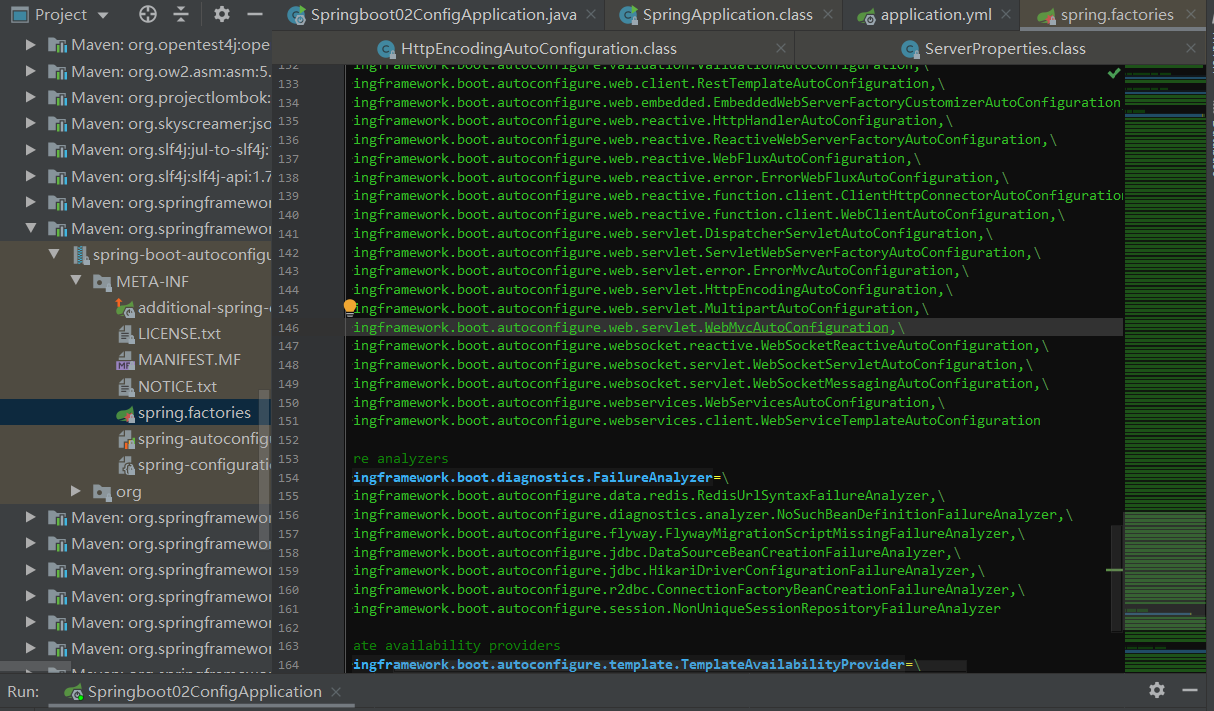
Task: Click the 're analyzers' comment on line 153
Action: 400,458
